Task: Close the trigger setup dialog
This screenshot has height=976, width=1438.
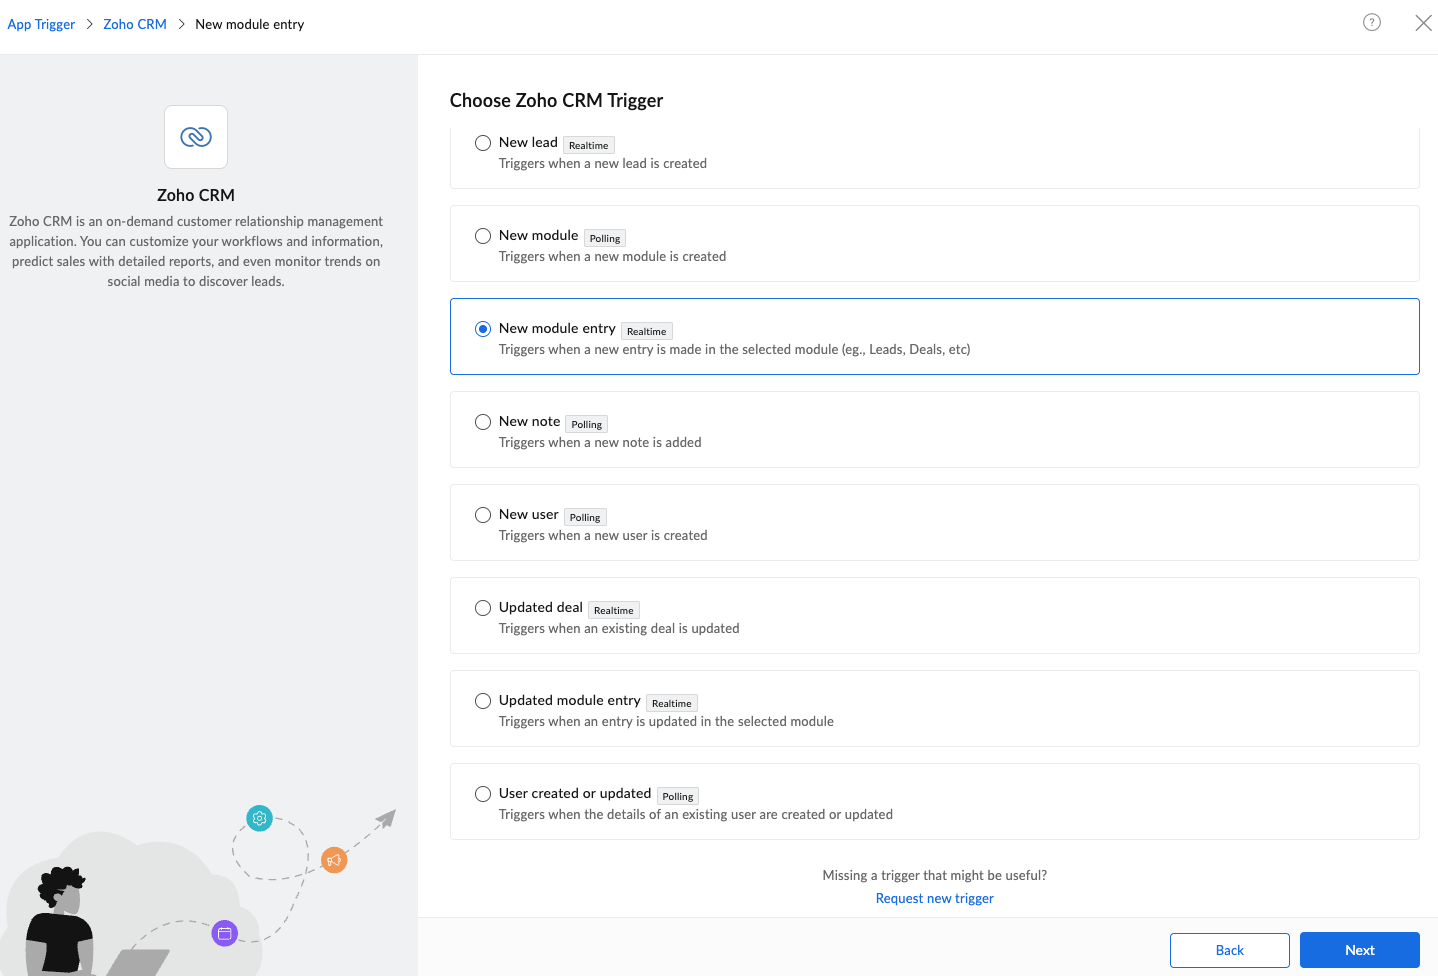Action: pyautogui.click(x=1423, y=23)
